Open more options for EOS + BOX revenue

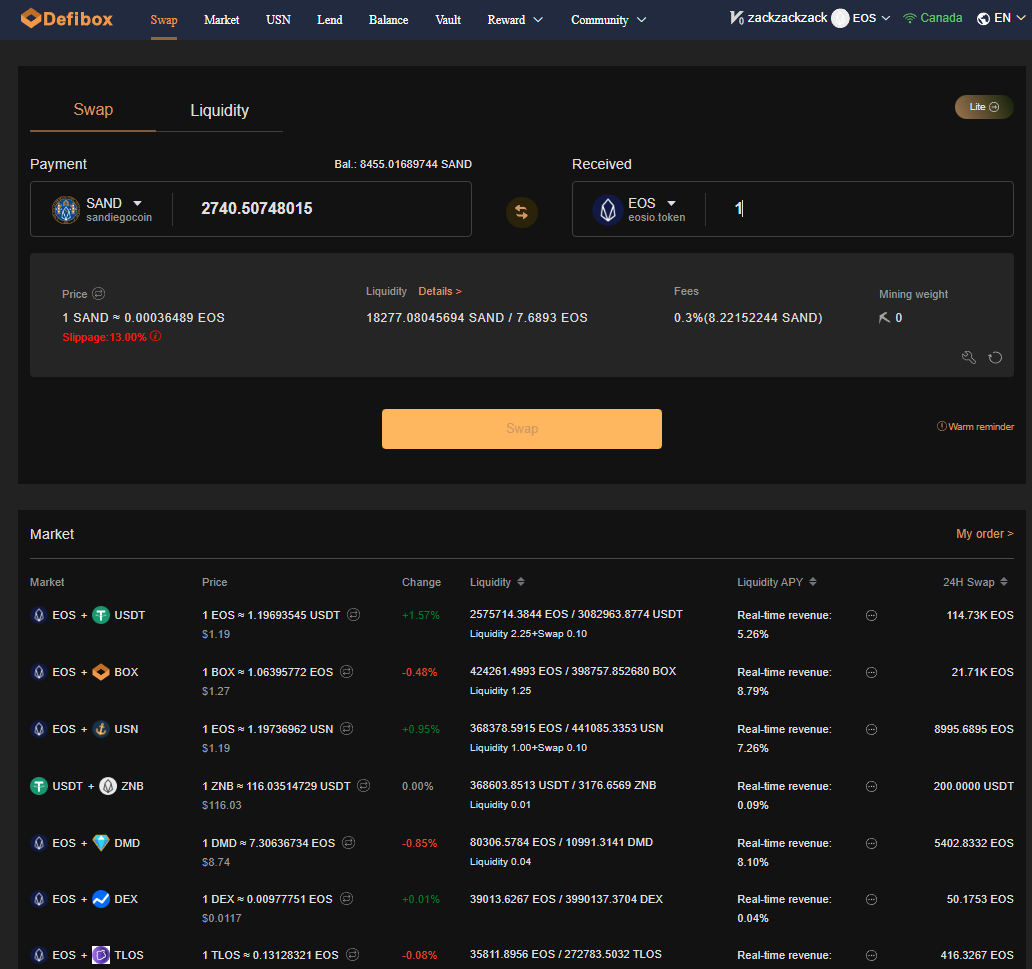tap(871, 672)
